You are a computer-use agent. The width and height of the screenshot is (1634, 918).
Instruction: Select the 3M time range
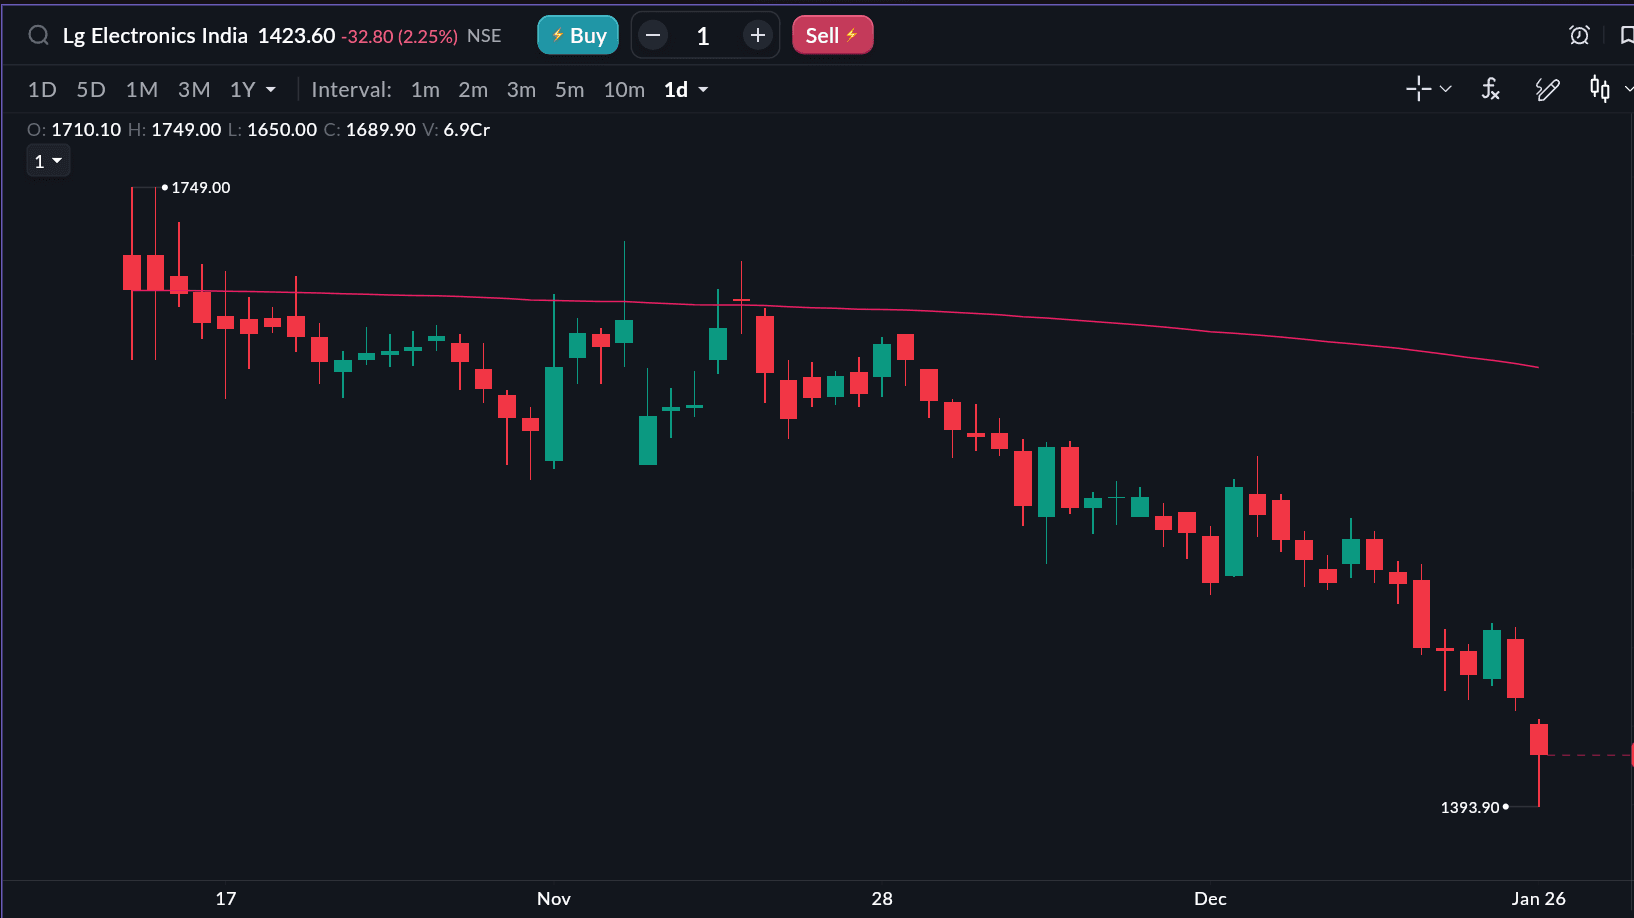coord(194,90)
